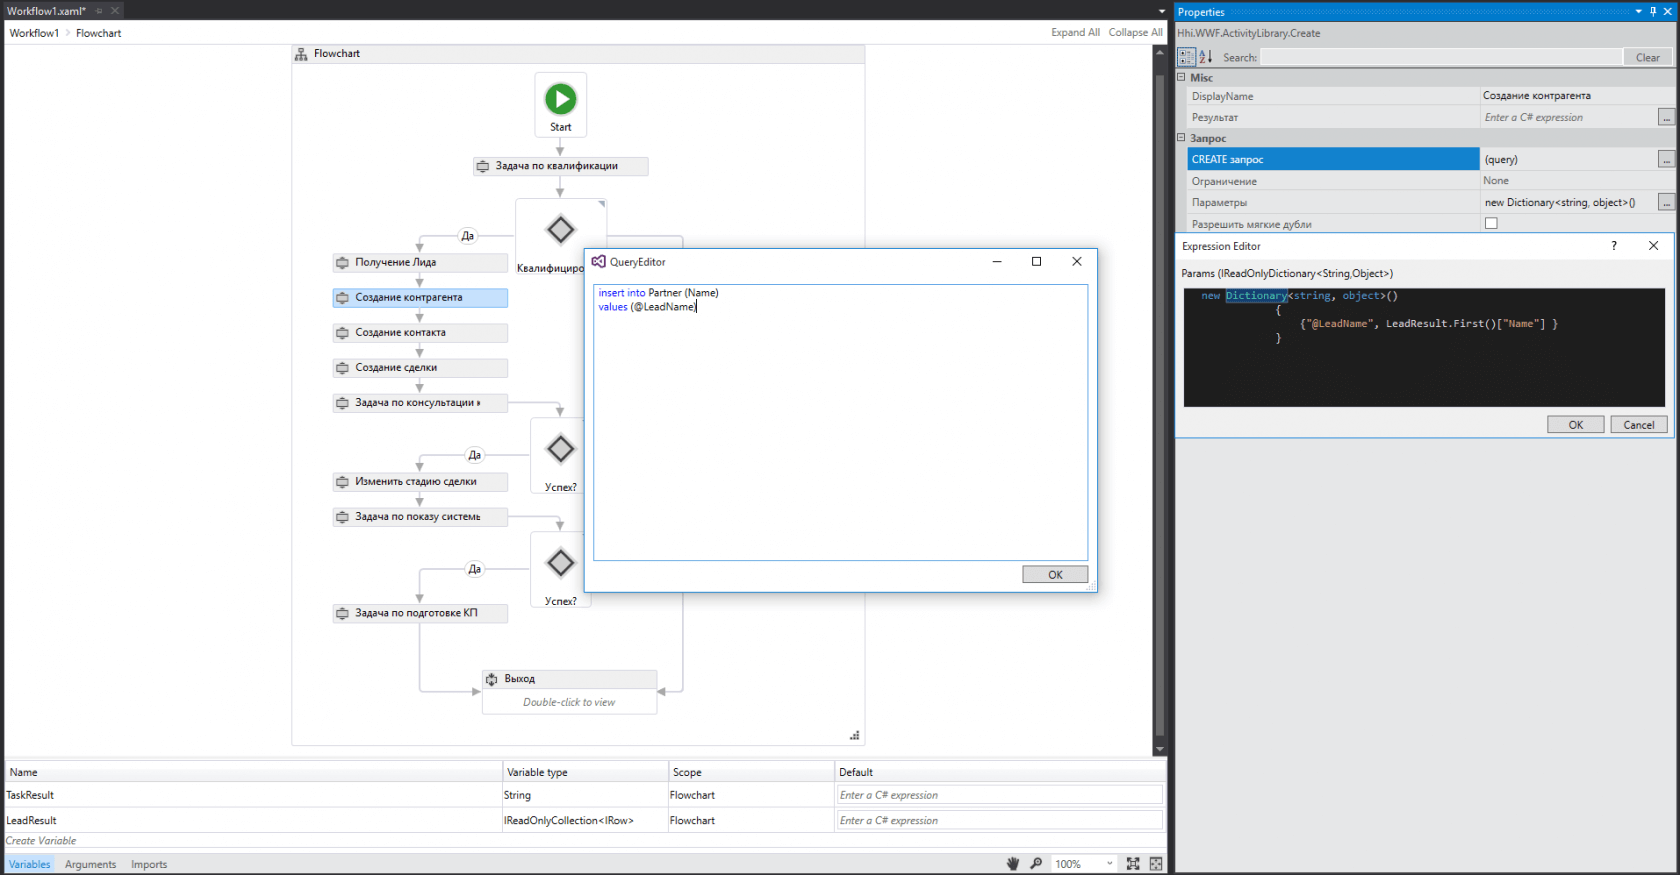Select the CREATE запрос property row
Screen dimensions: 1680x875
coord(1333,159)
